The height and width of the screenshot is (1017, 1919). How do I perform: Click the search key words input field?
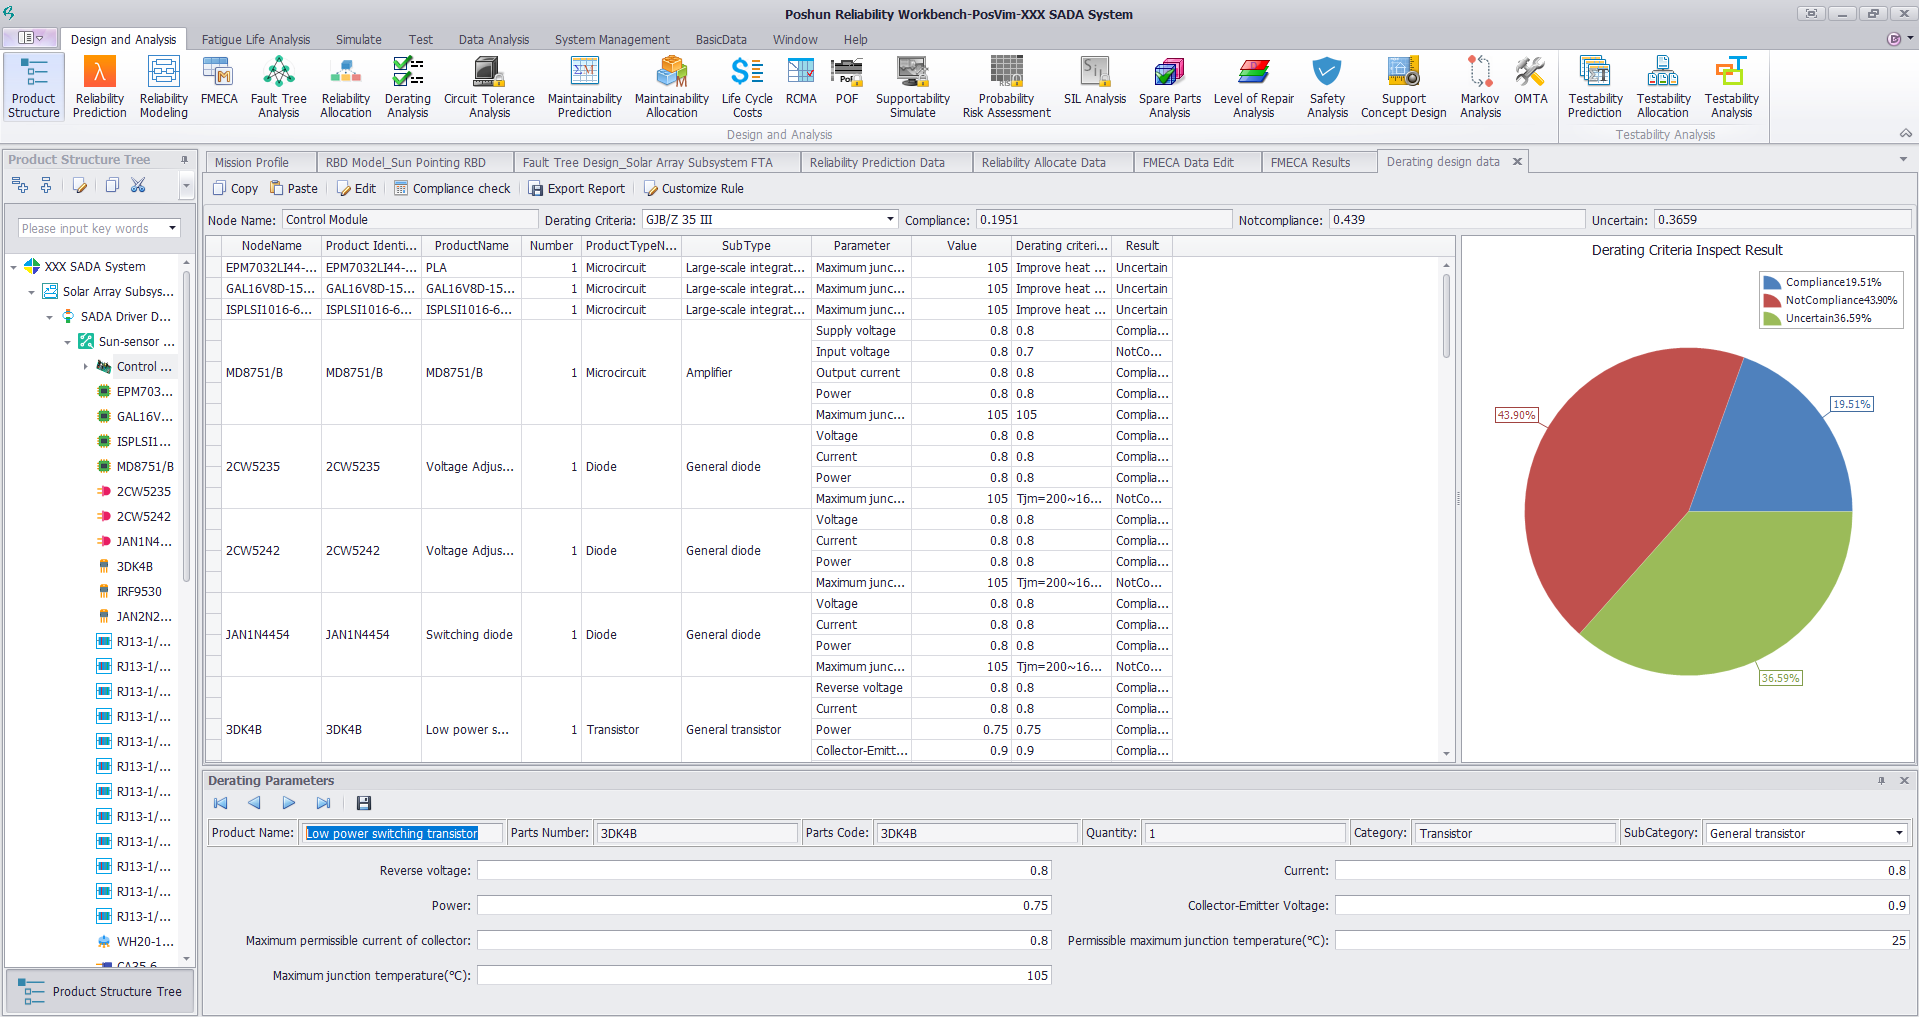tap(92, 229)
